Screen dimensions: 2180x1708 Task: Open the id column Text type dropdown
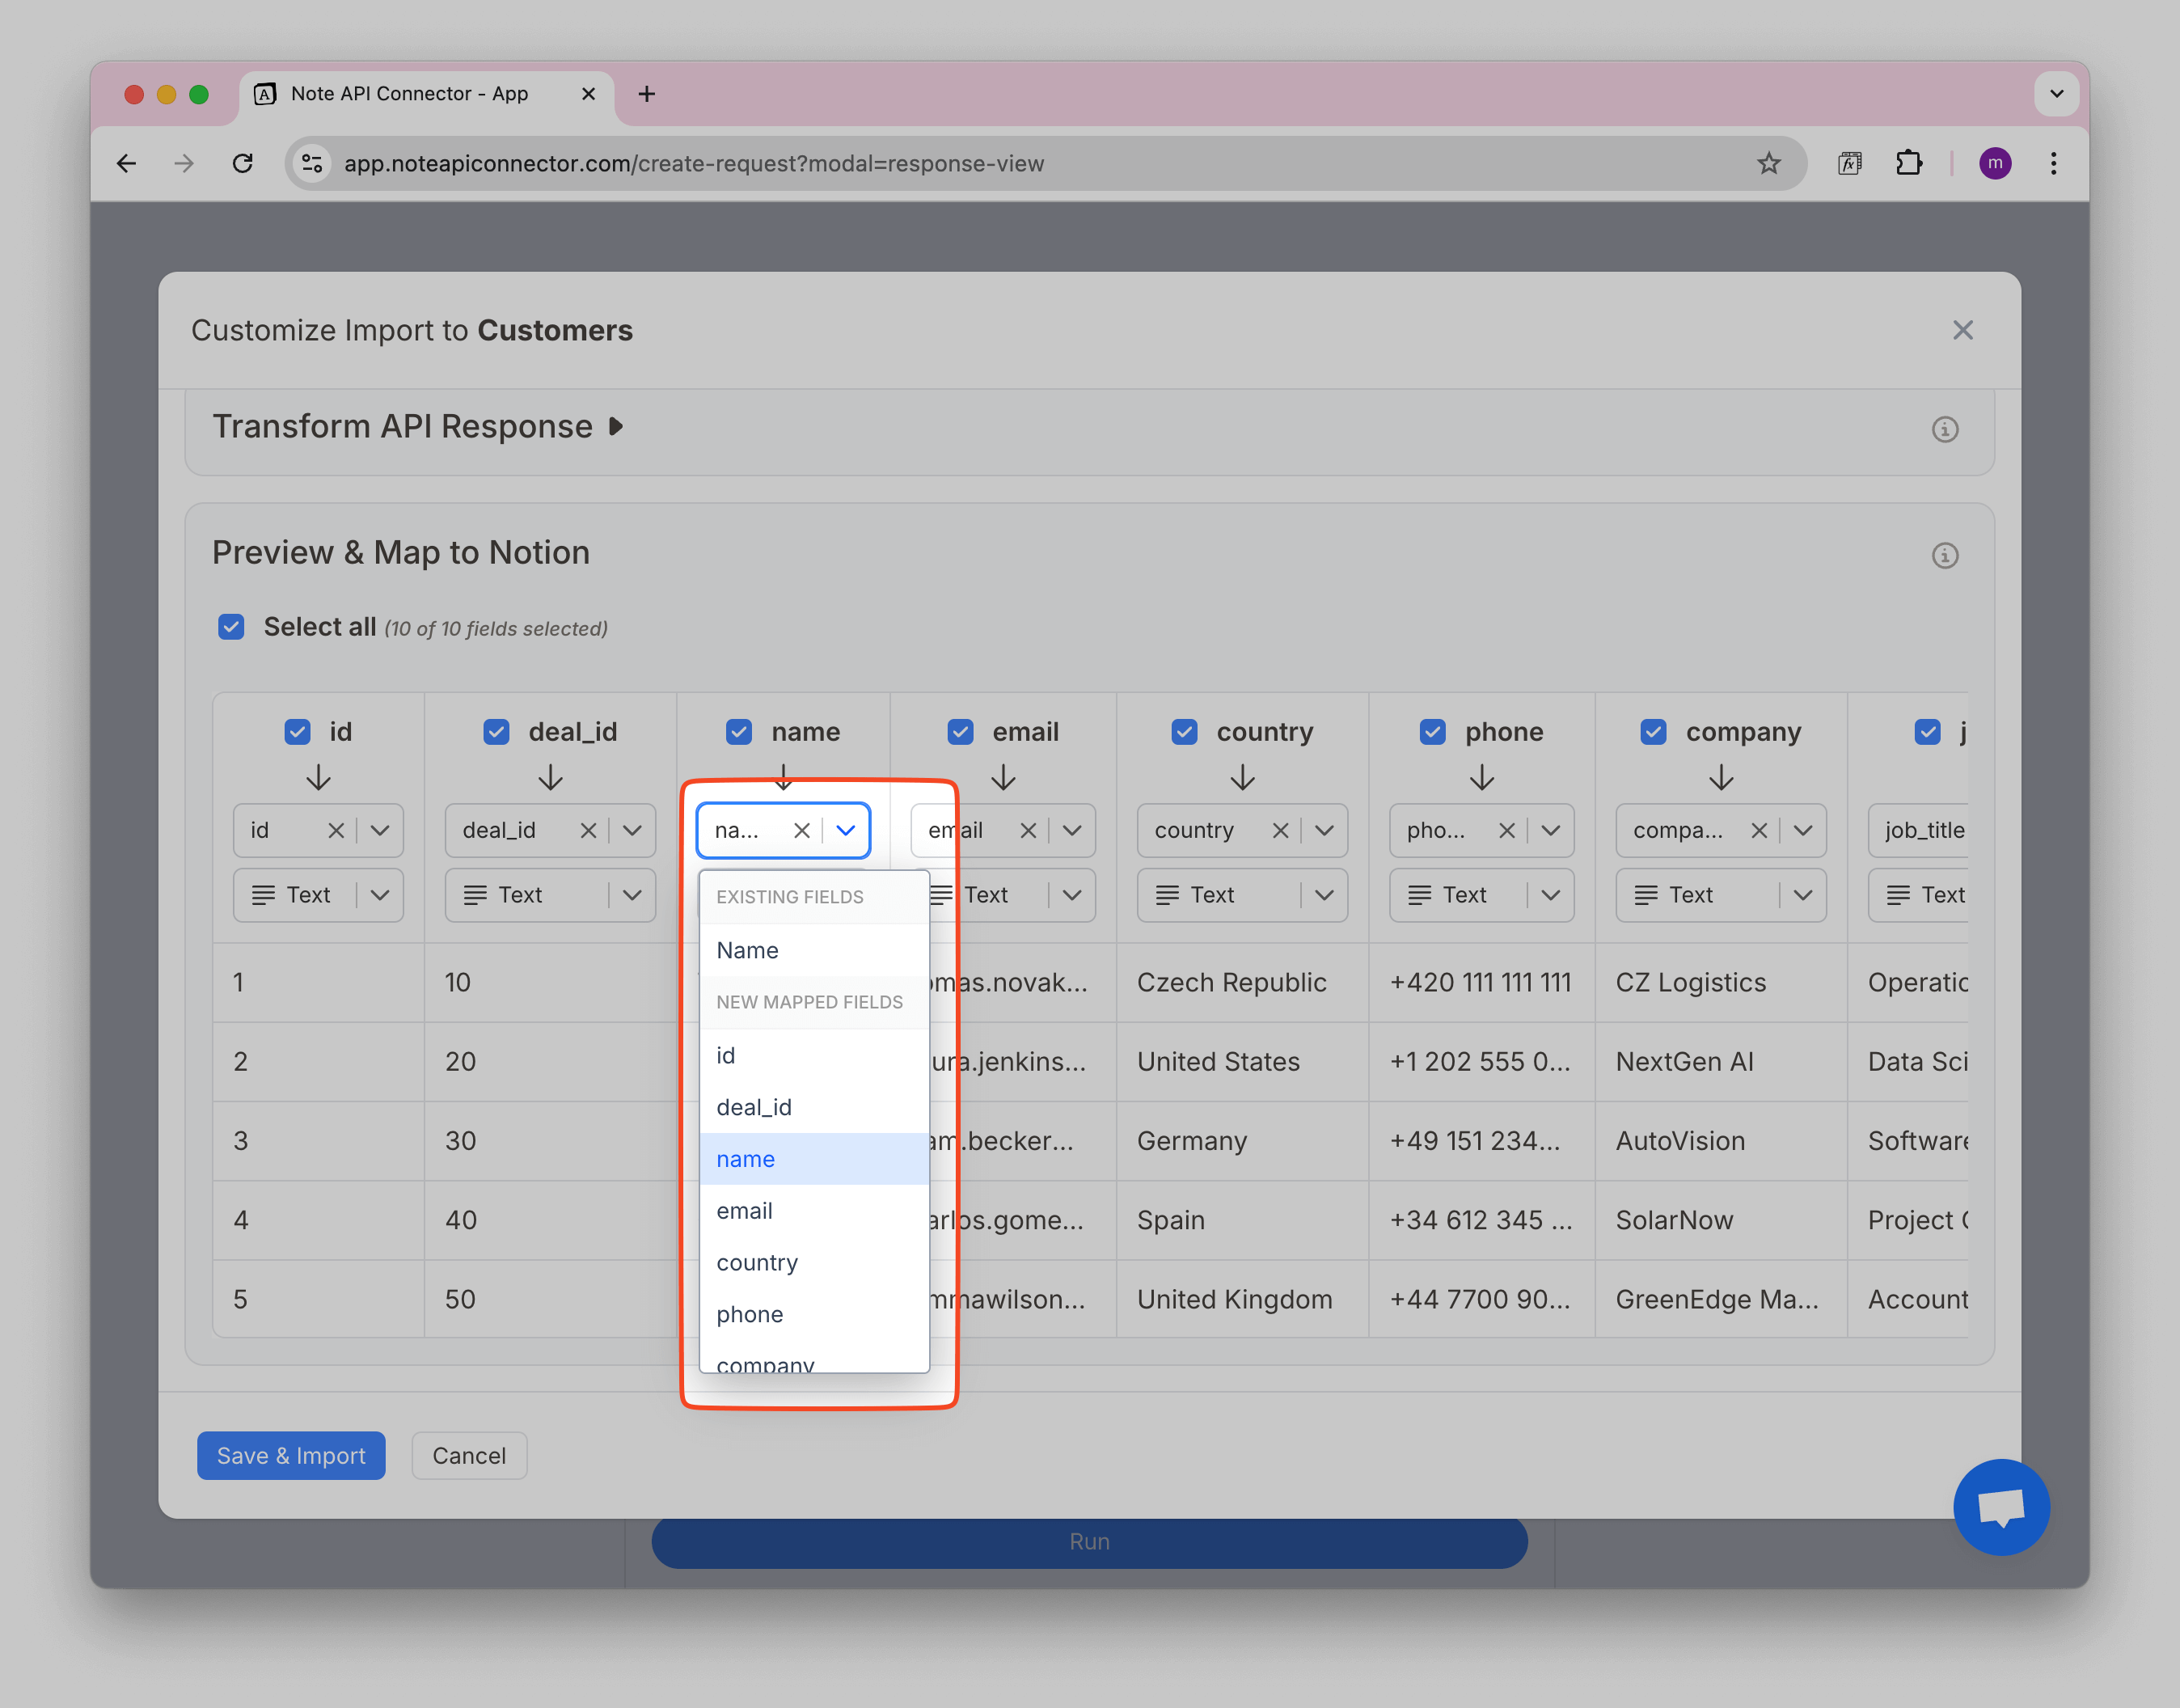379,895
